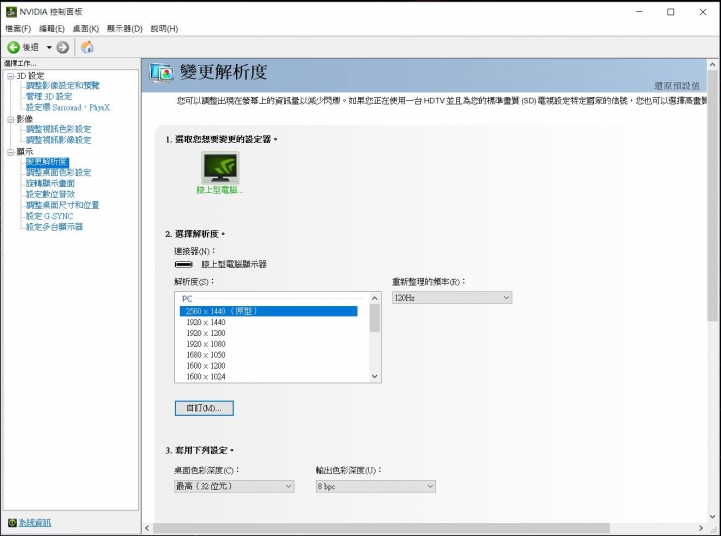Click the resolution list scroll down arrow
Screen dimensions: 721x536
tap(374, 376)
